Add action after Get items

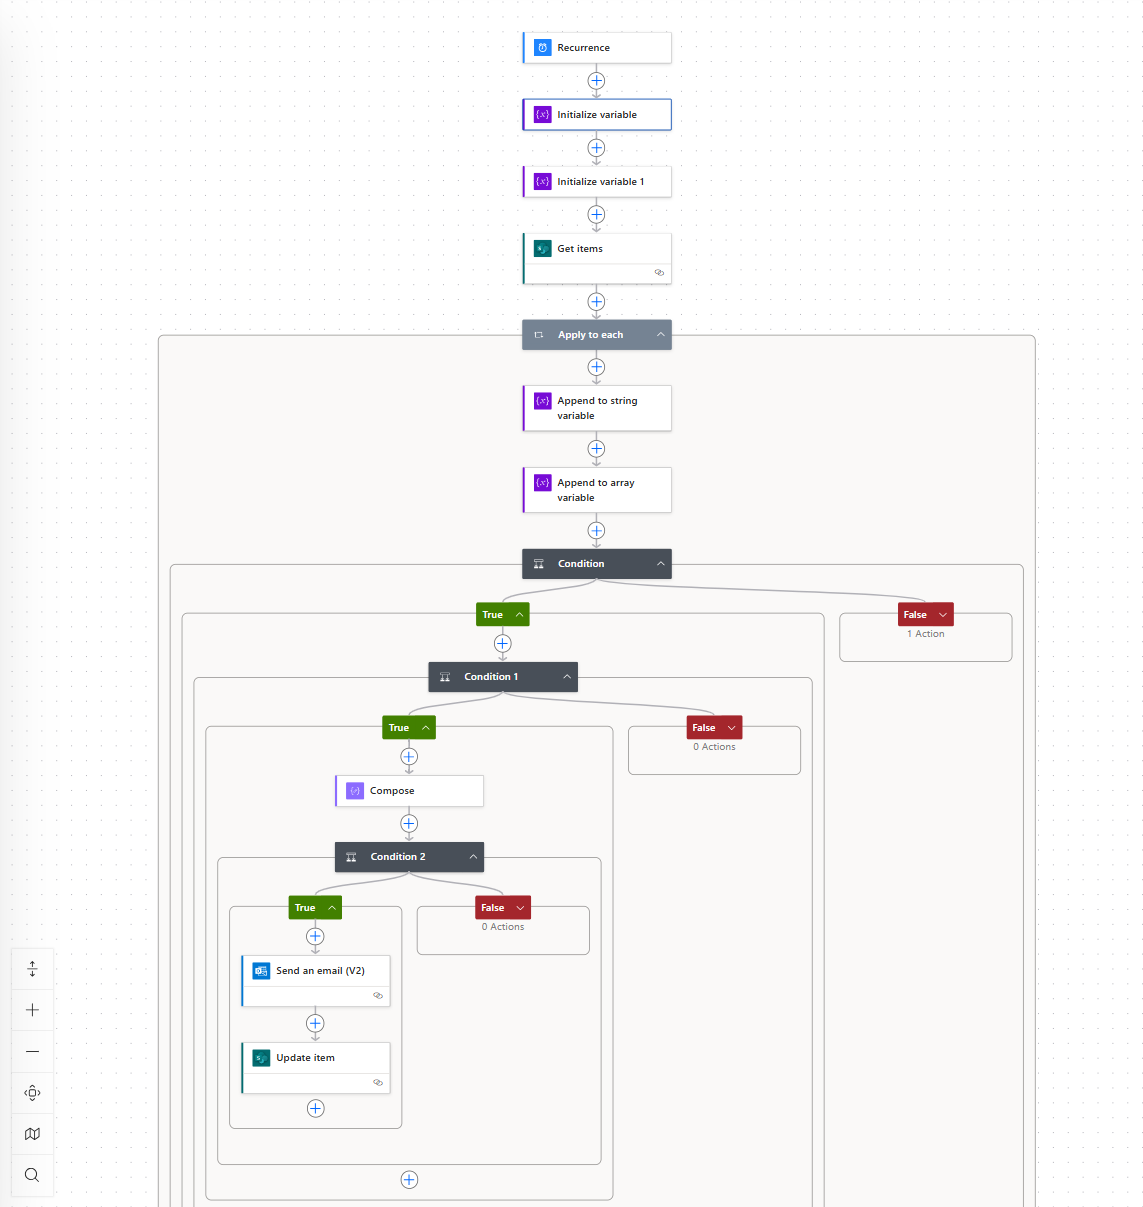coord(596,301)
